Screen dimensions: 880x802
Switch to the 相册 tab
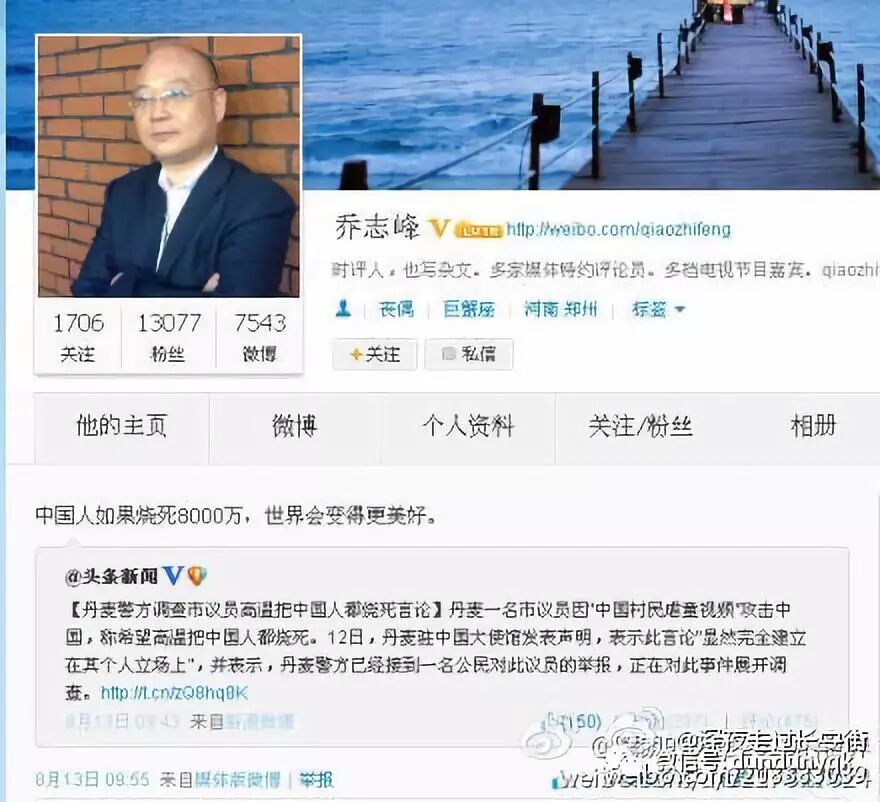click(x=813, y=428)
